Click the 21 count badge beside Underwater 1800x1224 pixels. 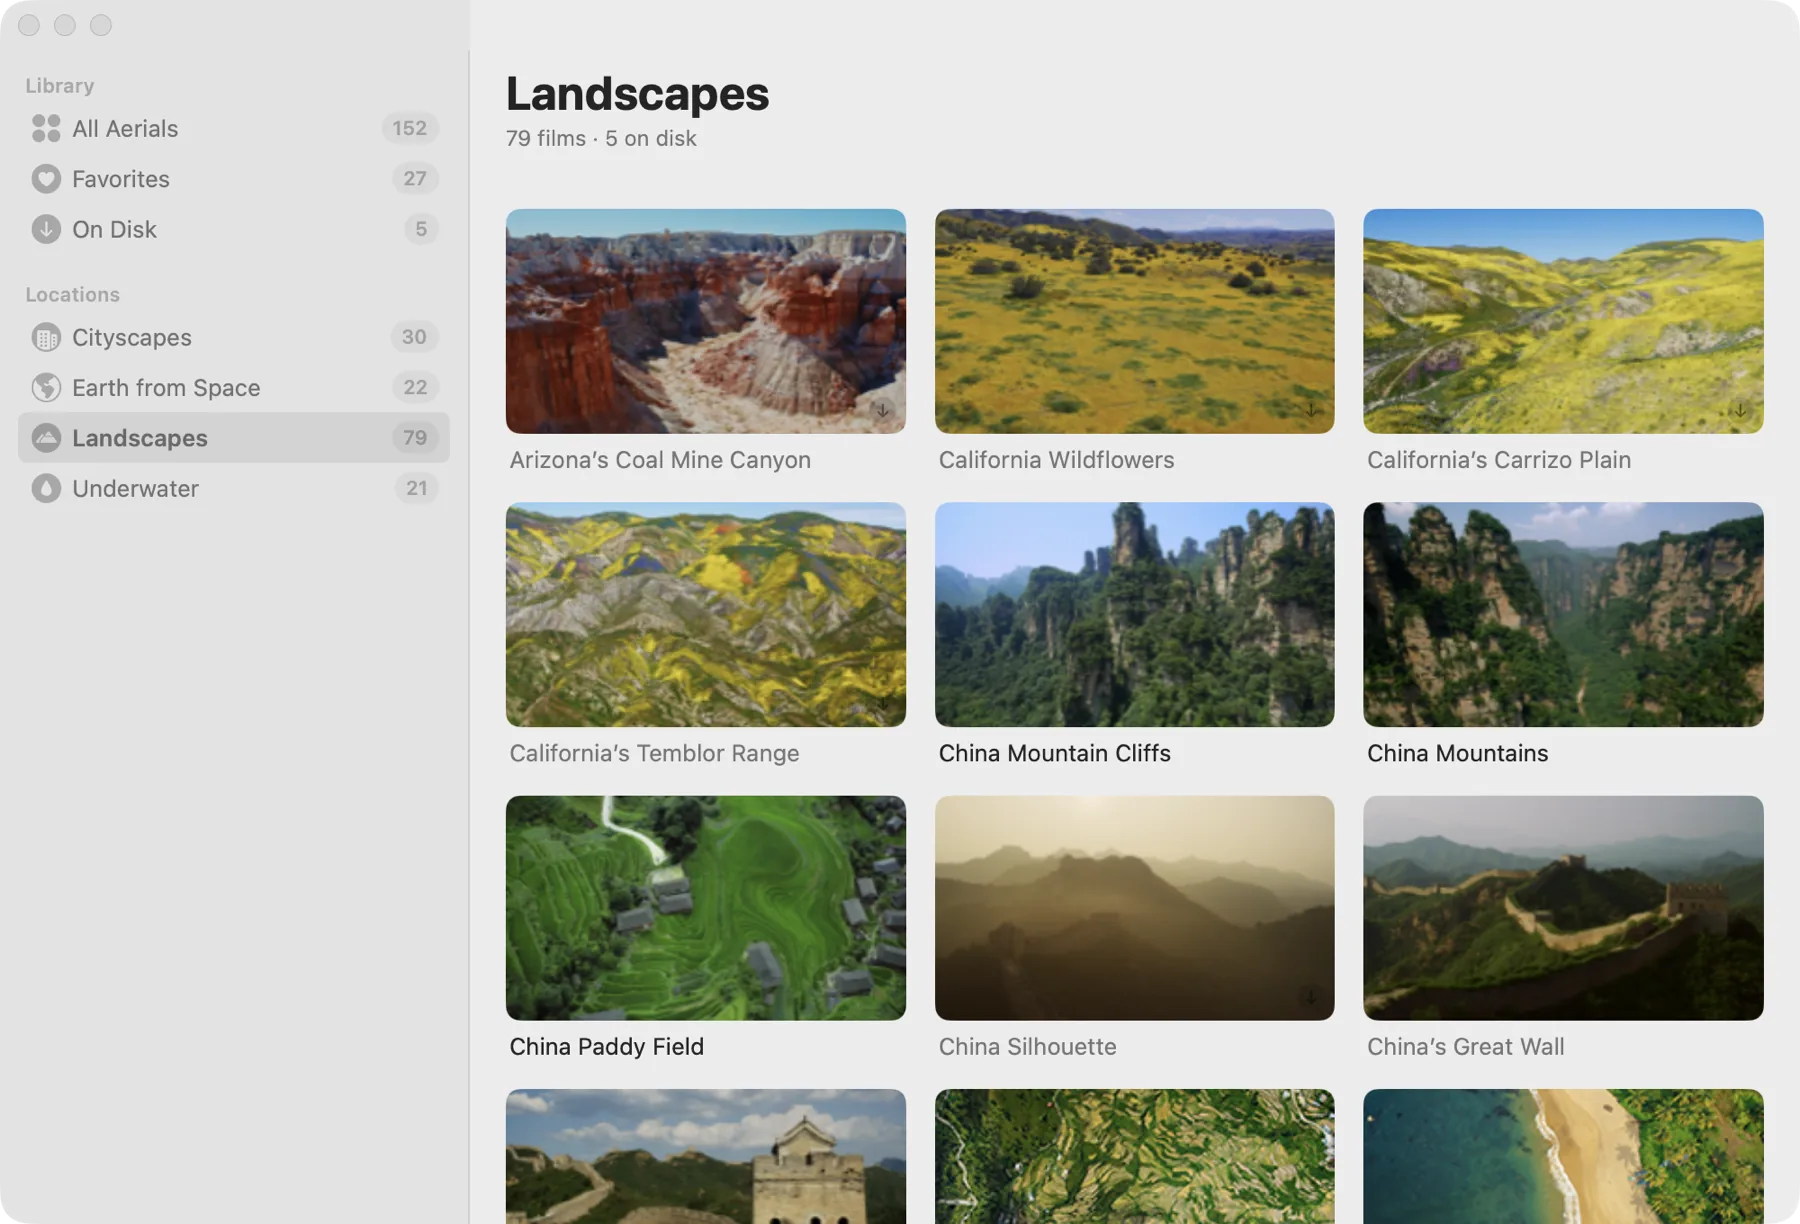[416, 488]
